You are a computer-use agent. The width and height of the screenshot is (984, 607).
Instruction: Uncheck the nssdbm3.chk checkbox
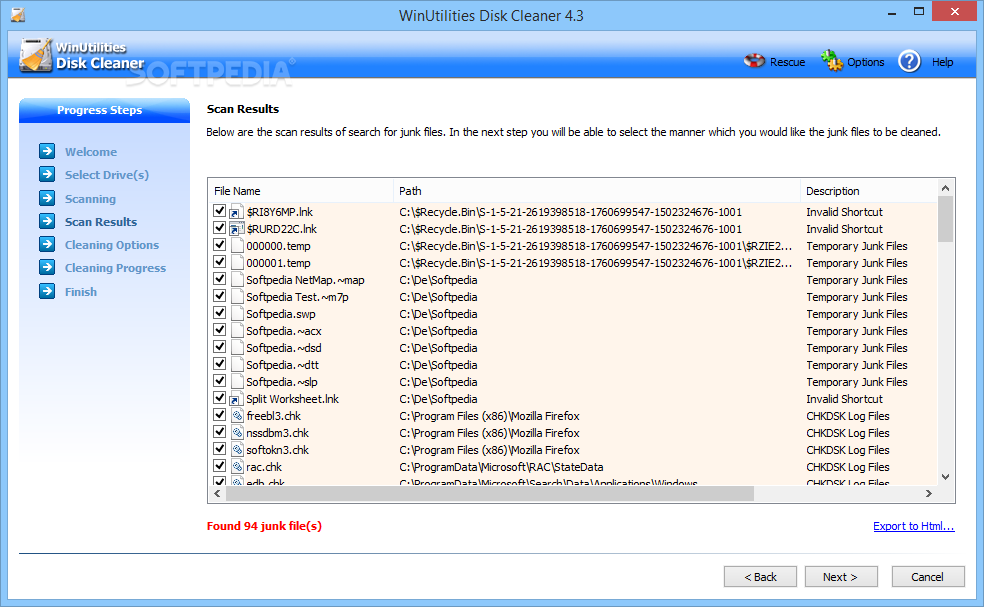pos(219,431)
